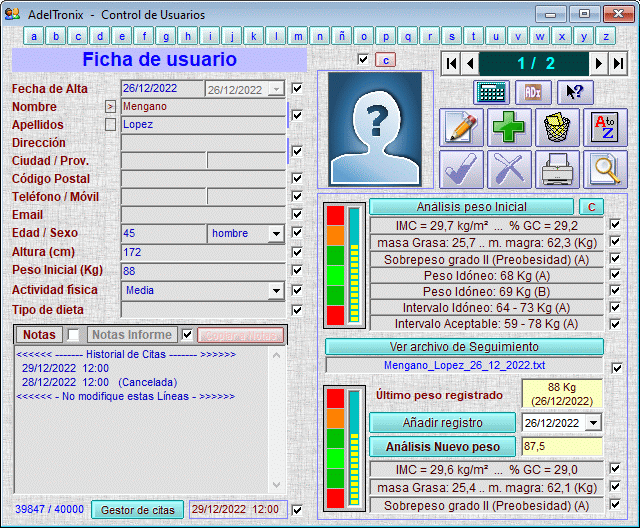
Task: Delete record using the trash basket icon
Action: 557,128
